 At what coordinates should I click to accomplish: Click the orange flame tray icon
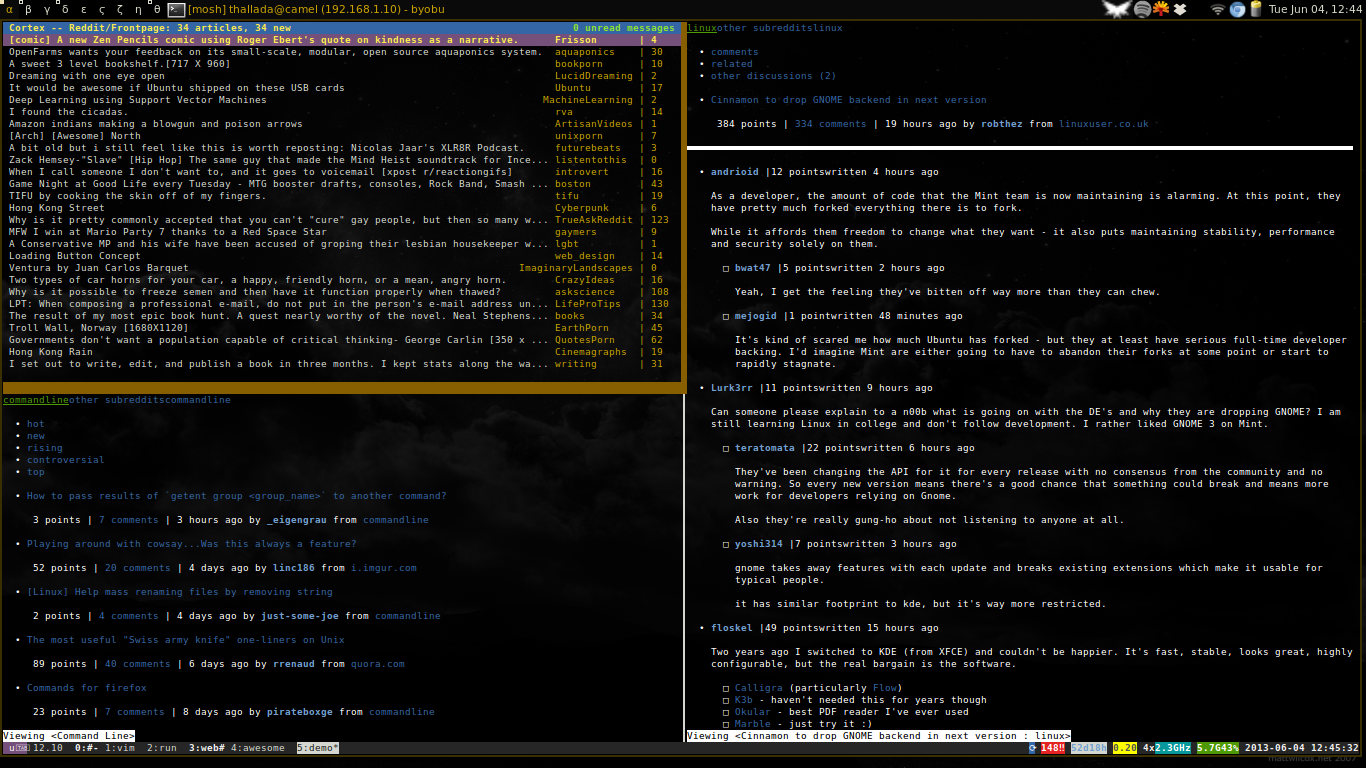tap(1160, 8)
